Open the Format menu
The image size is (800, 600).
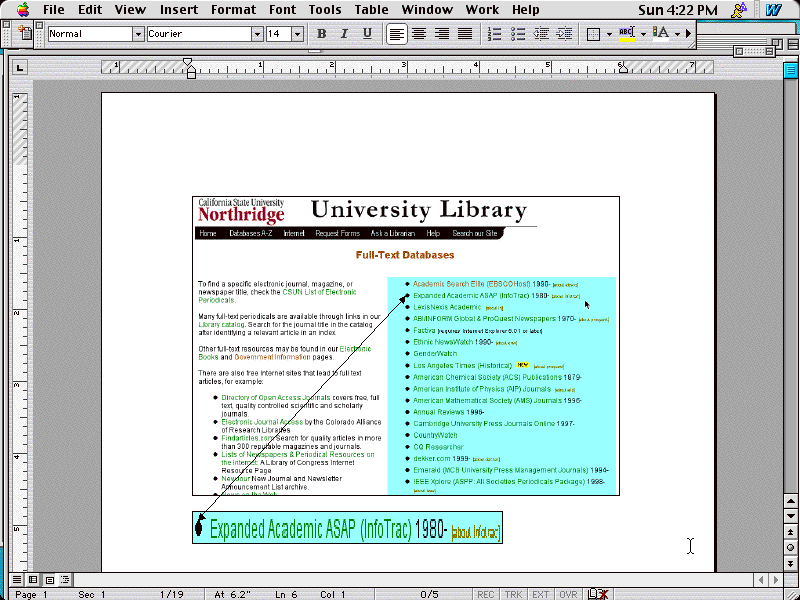[x=235, y=10]
